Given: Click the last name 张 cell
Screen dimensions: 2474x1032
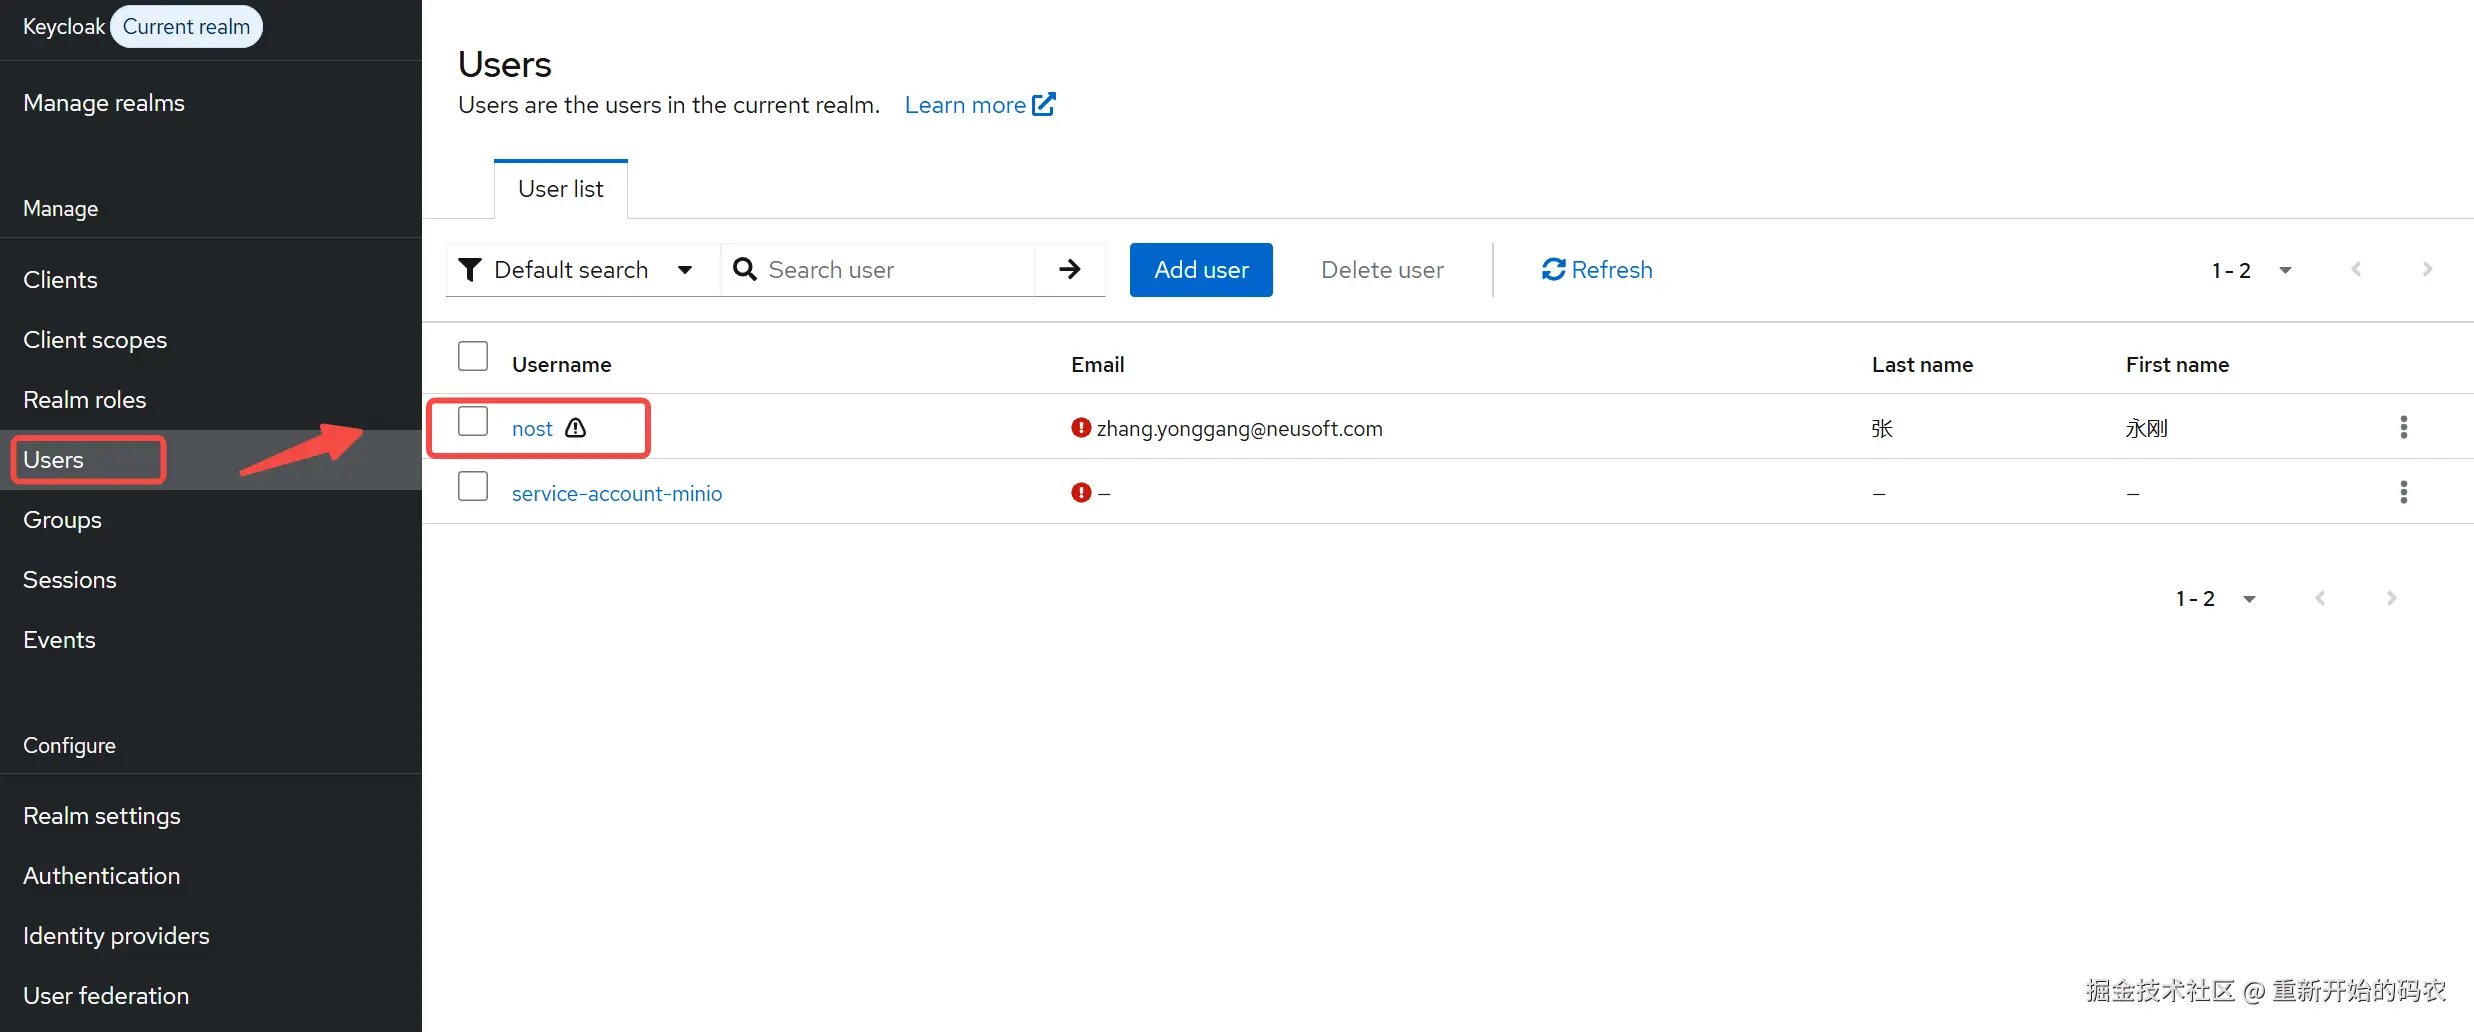Looking at the screenshot, I should [1882, 429].
